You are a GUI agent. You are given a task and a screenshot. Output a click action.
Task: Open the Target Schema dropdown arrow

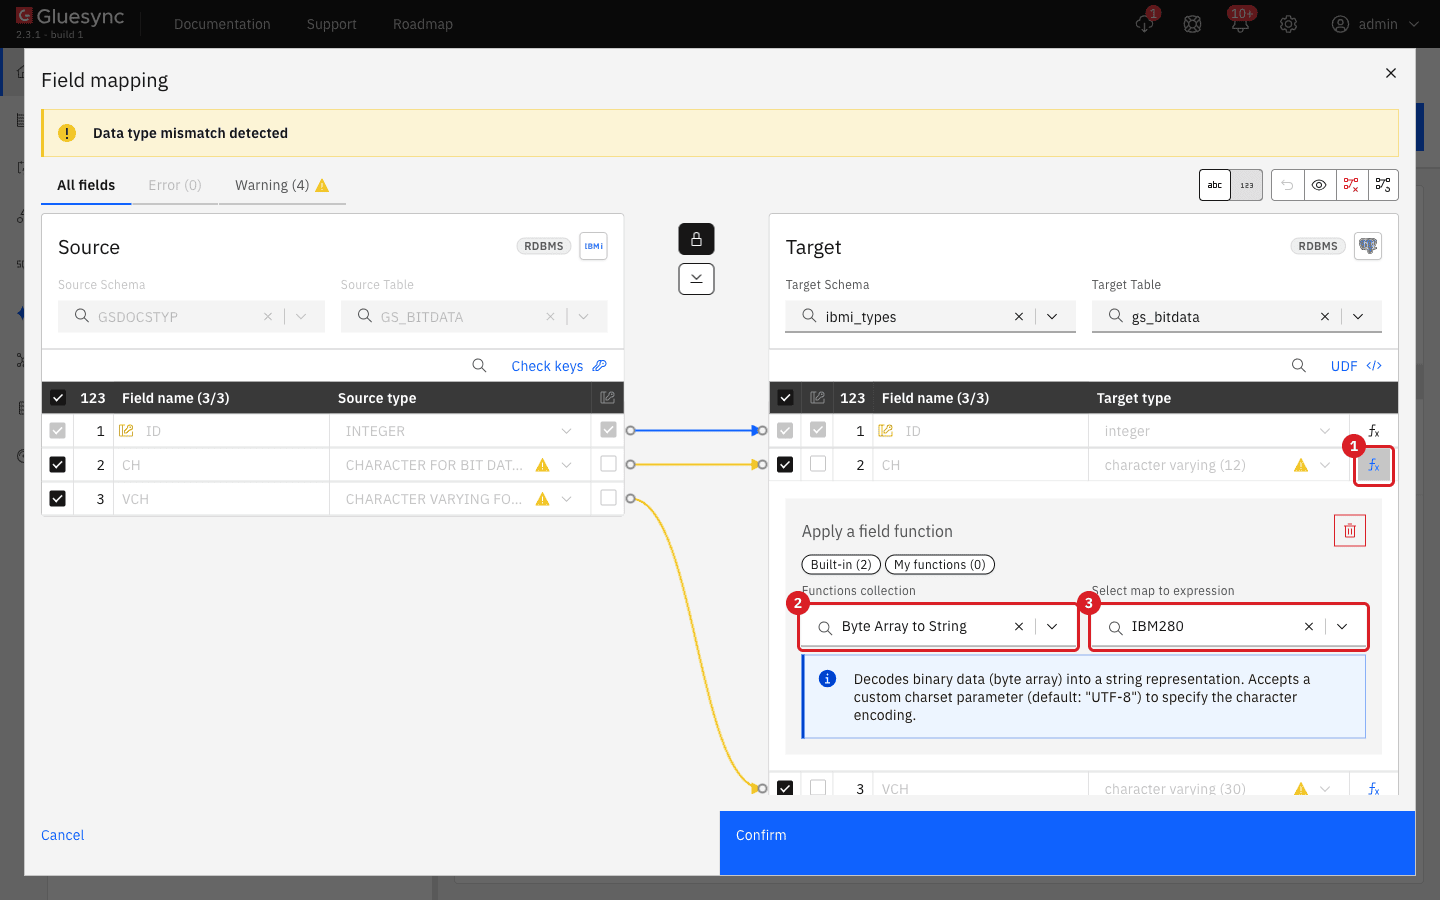click(x=1052, y=317)
